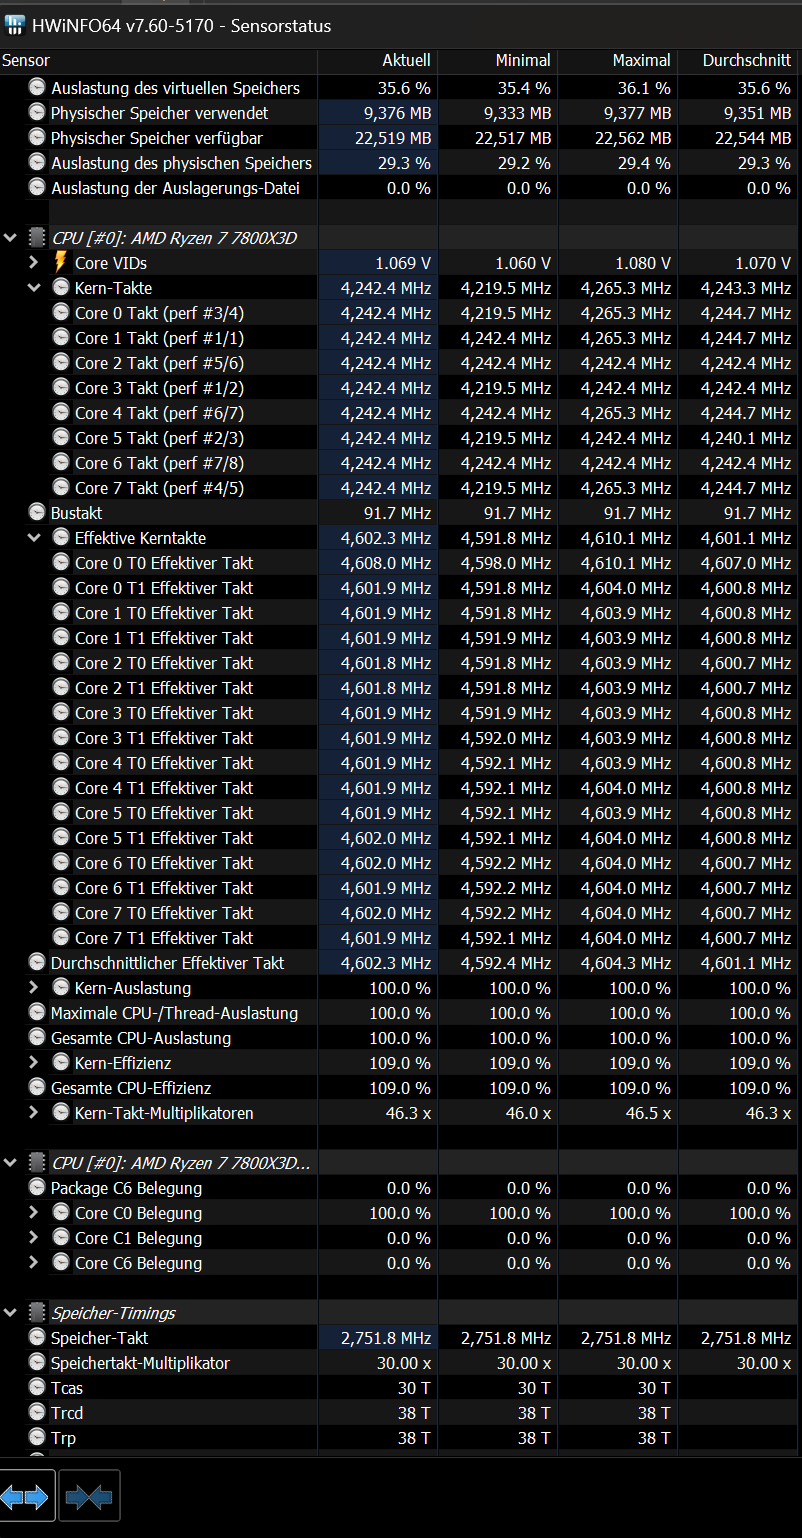Expand the Core C1 Belegung row
This screenshot has width=802, height=1538.
(x=34, y=1238)
